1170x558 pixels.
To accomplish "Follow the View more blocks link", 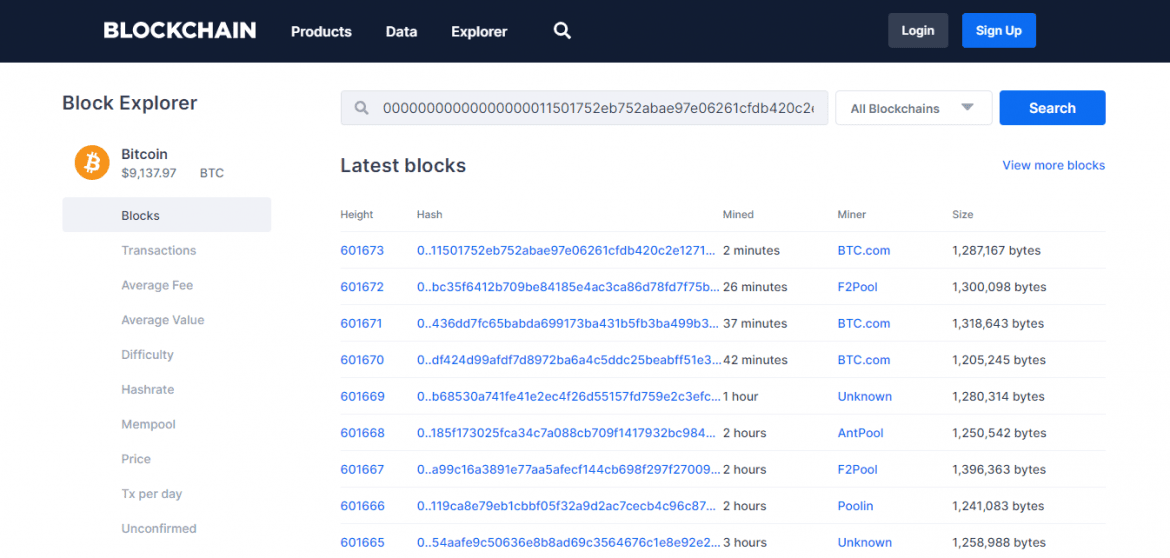I will (1053, 165).
